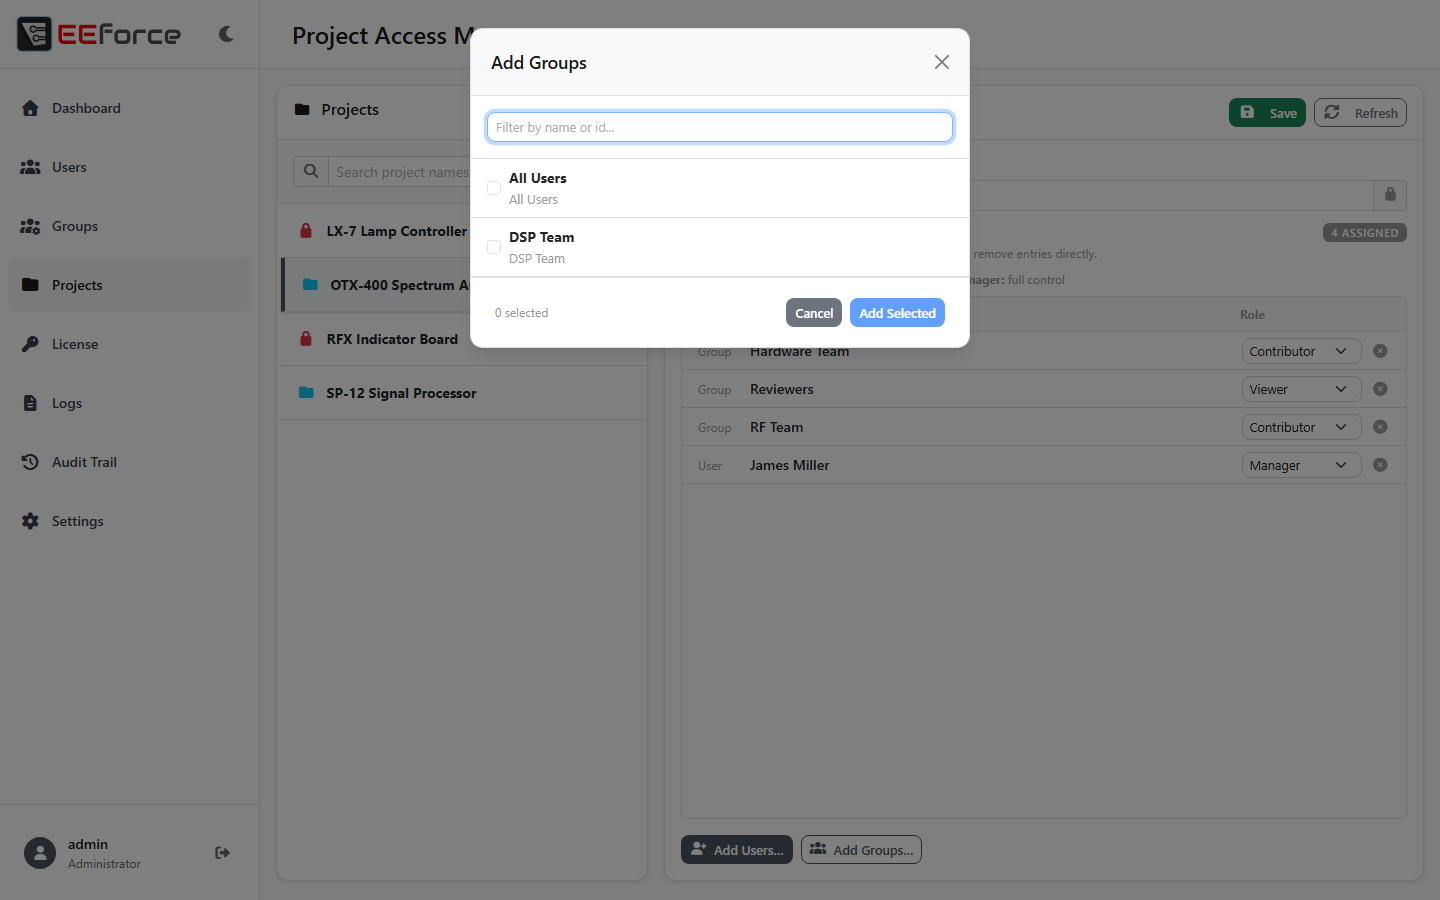Open the License page key icon
Image resolution: width=1440 pixels, height=900 pixels.
[30, 344]
